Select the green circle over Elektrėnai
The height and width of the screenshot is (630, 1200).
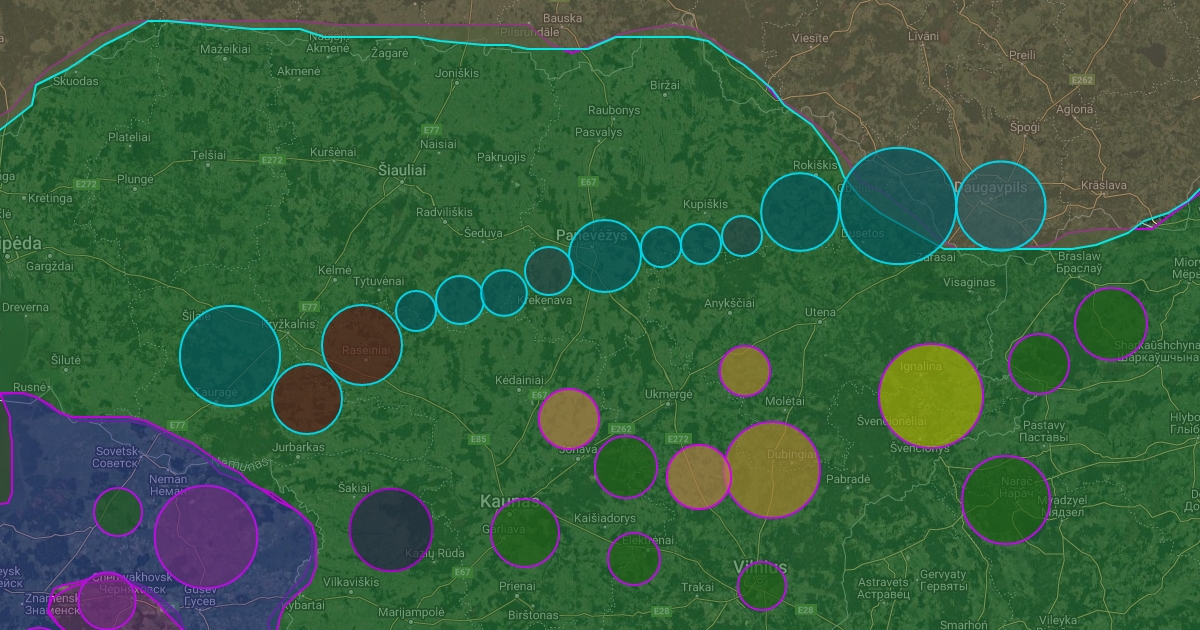634,559
